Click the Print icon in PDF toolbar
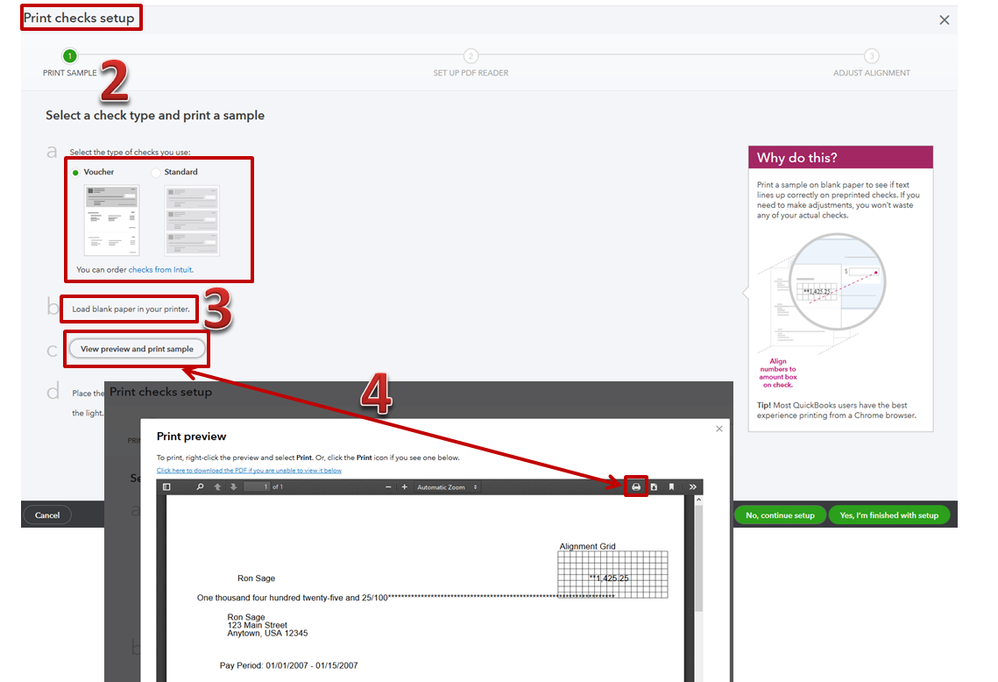998x682 pixels. pyautogui.click(x=636, y=487)
